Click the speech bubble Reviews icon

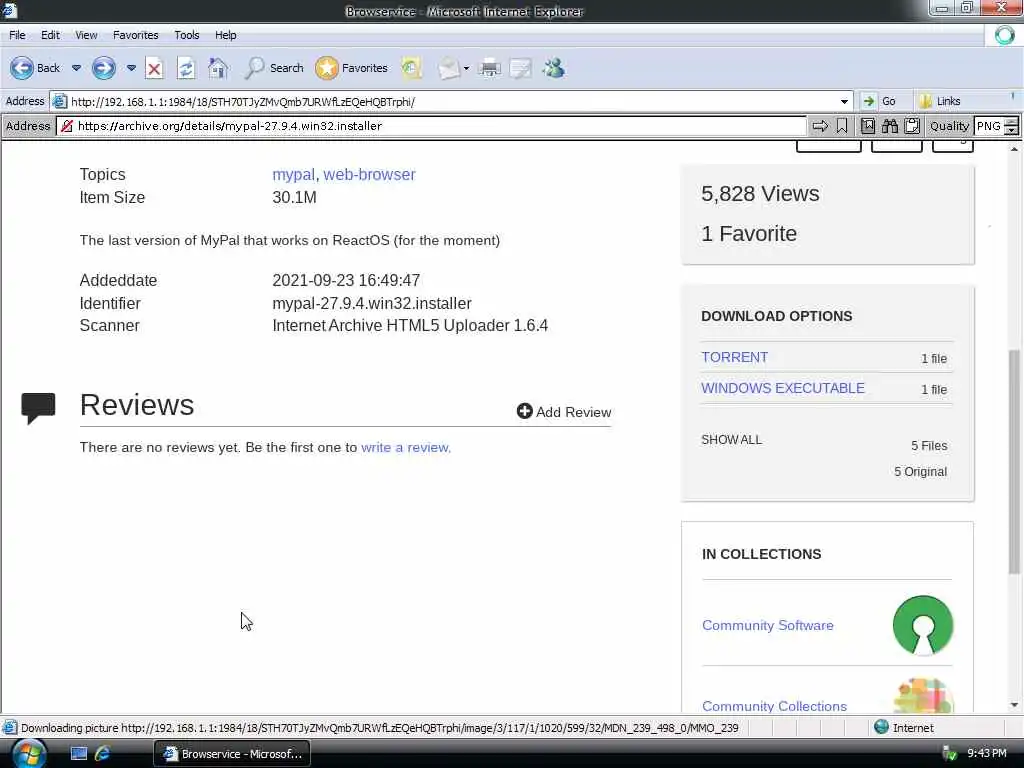[38, 408]
